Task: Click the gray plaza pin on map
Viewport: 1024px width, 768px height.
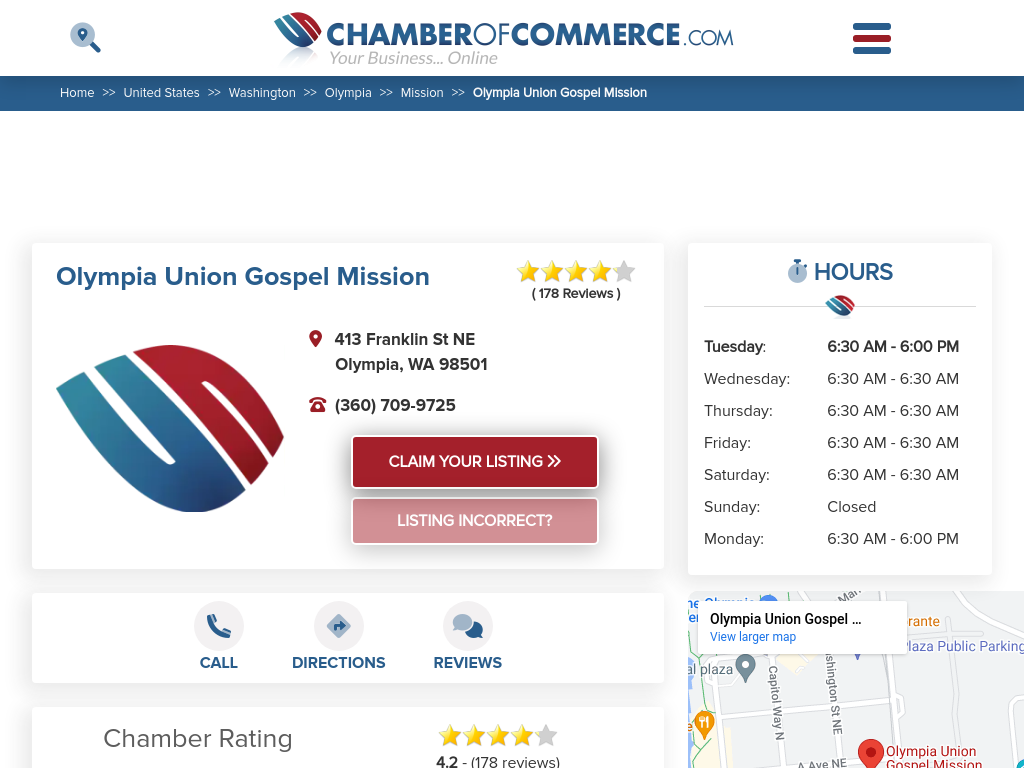Action: (x=745, y=669)
